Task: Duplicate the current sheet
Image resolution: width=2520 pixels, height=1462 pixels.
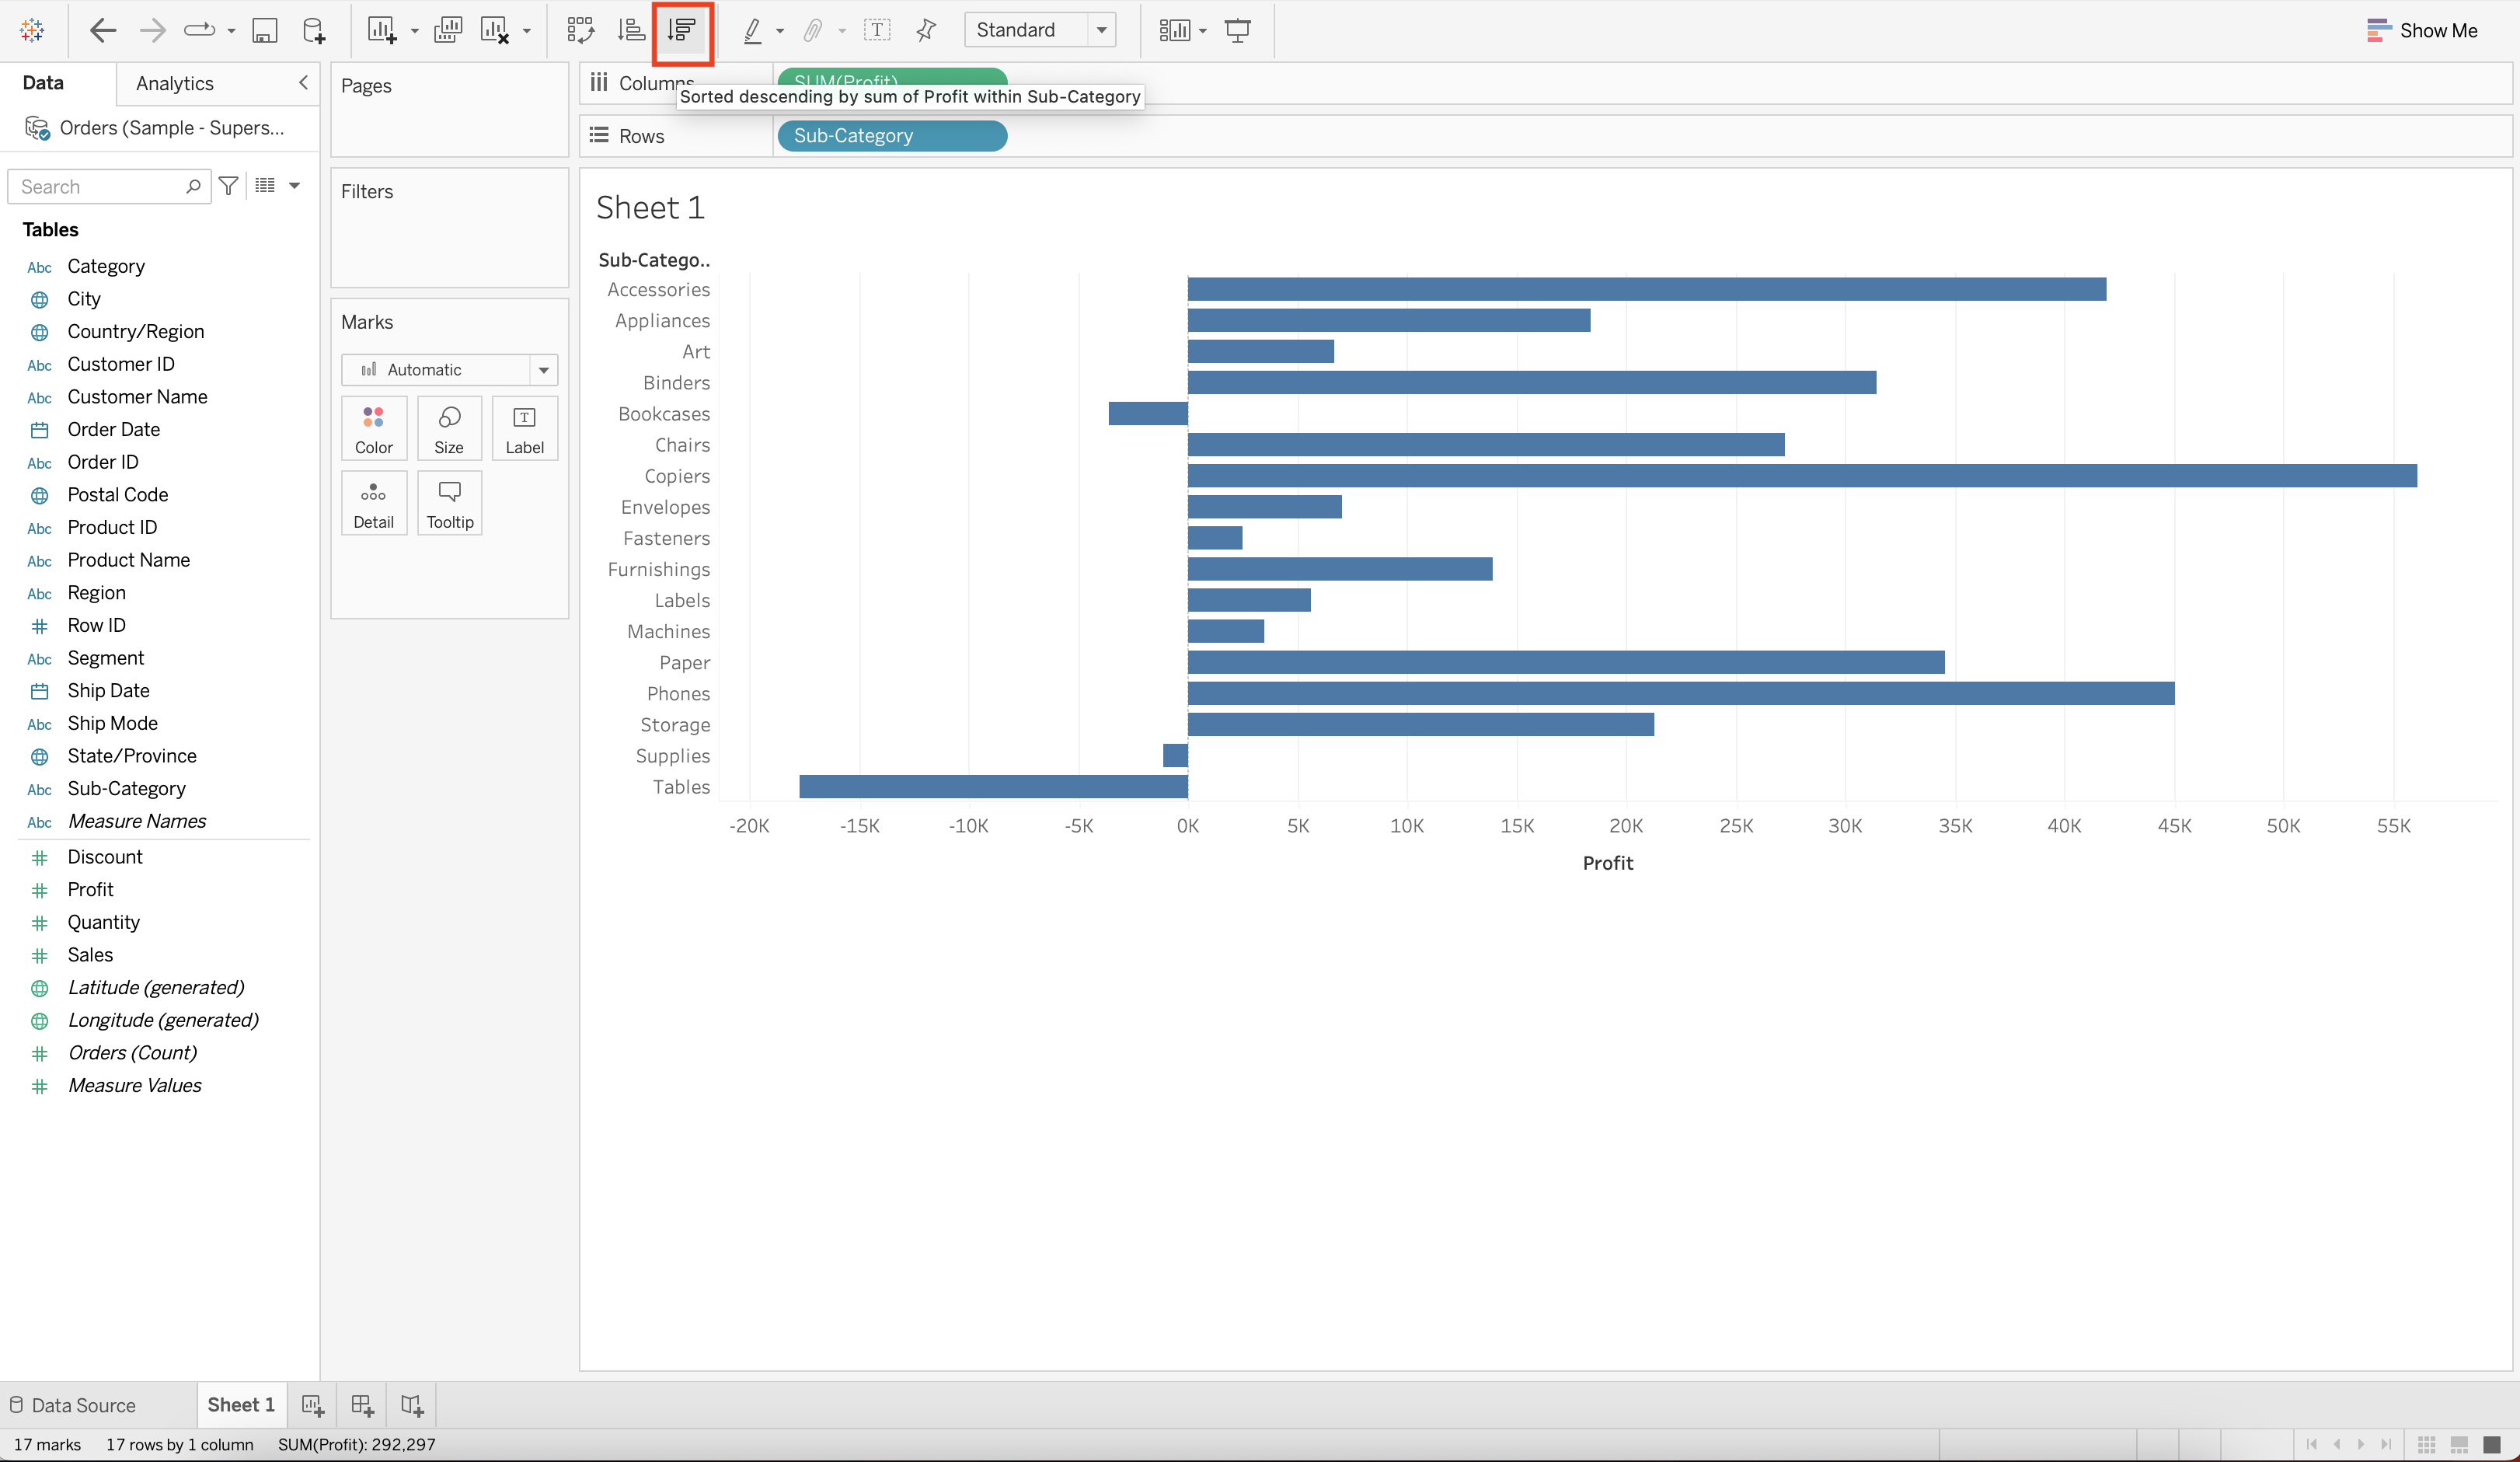Action: (447, 30)
